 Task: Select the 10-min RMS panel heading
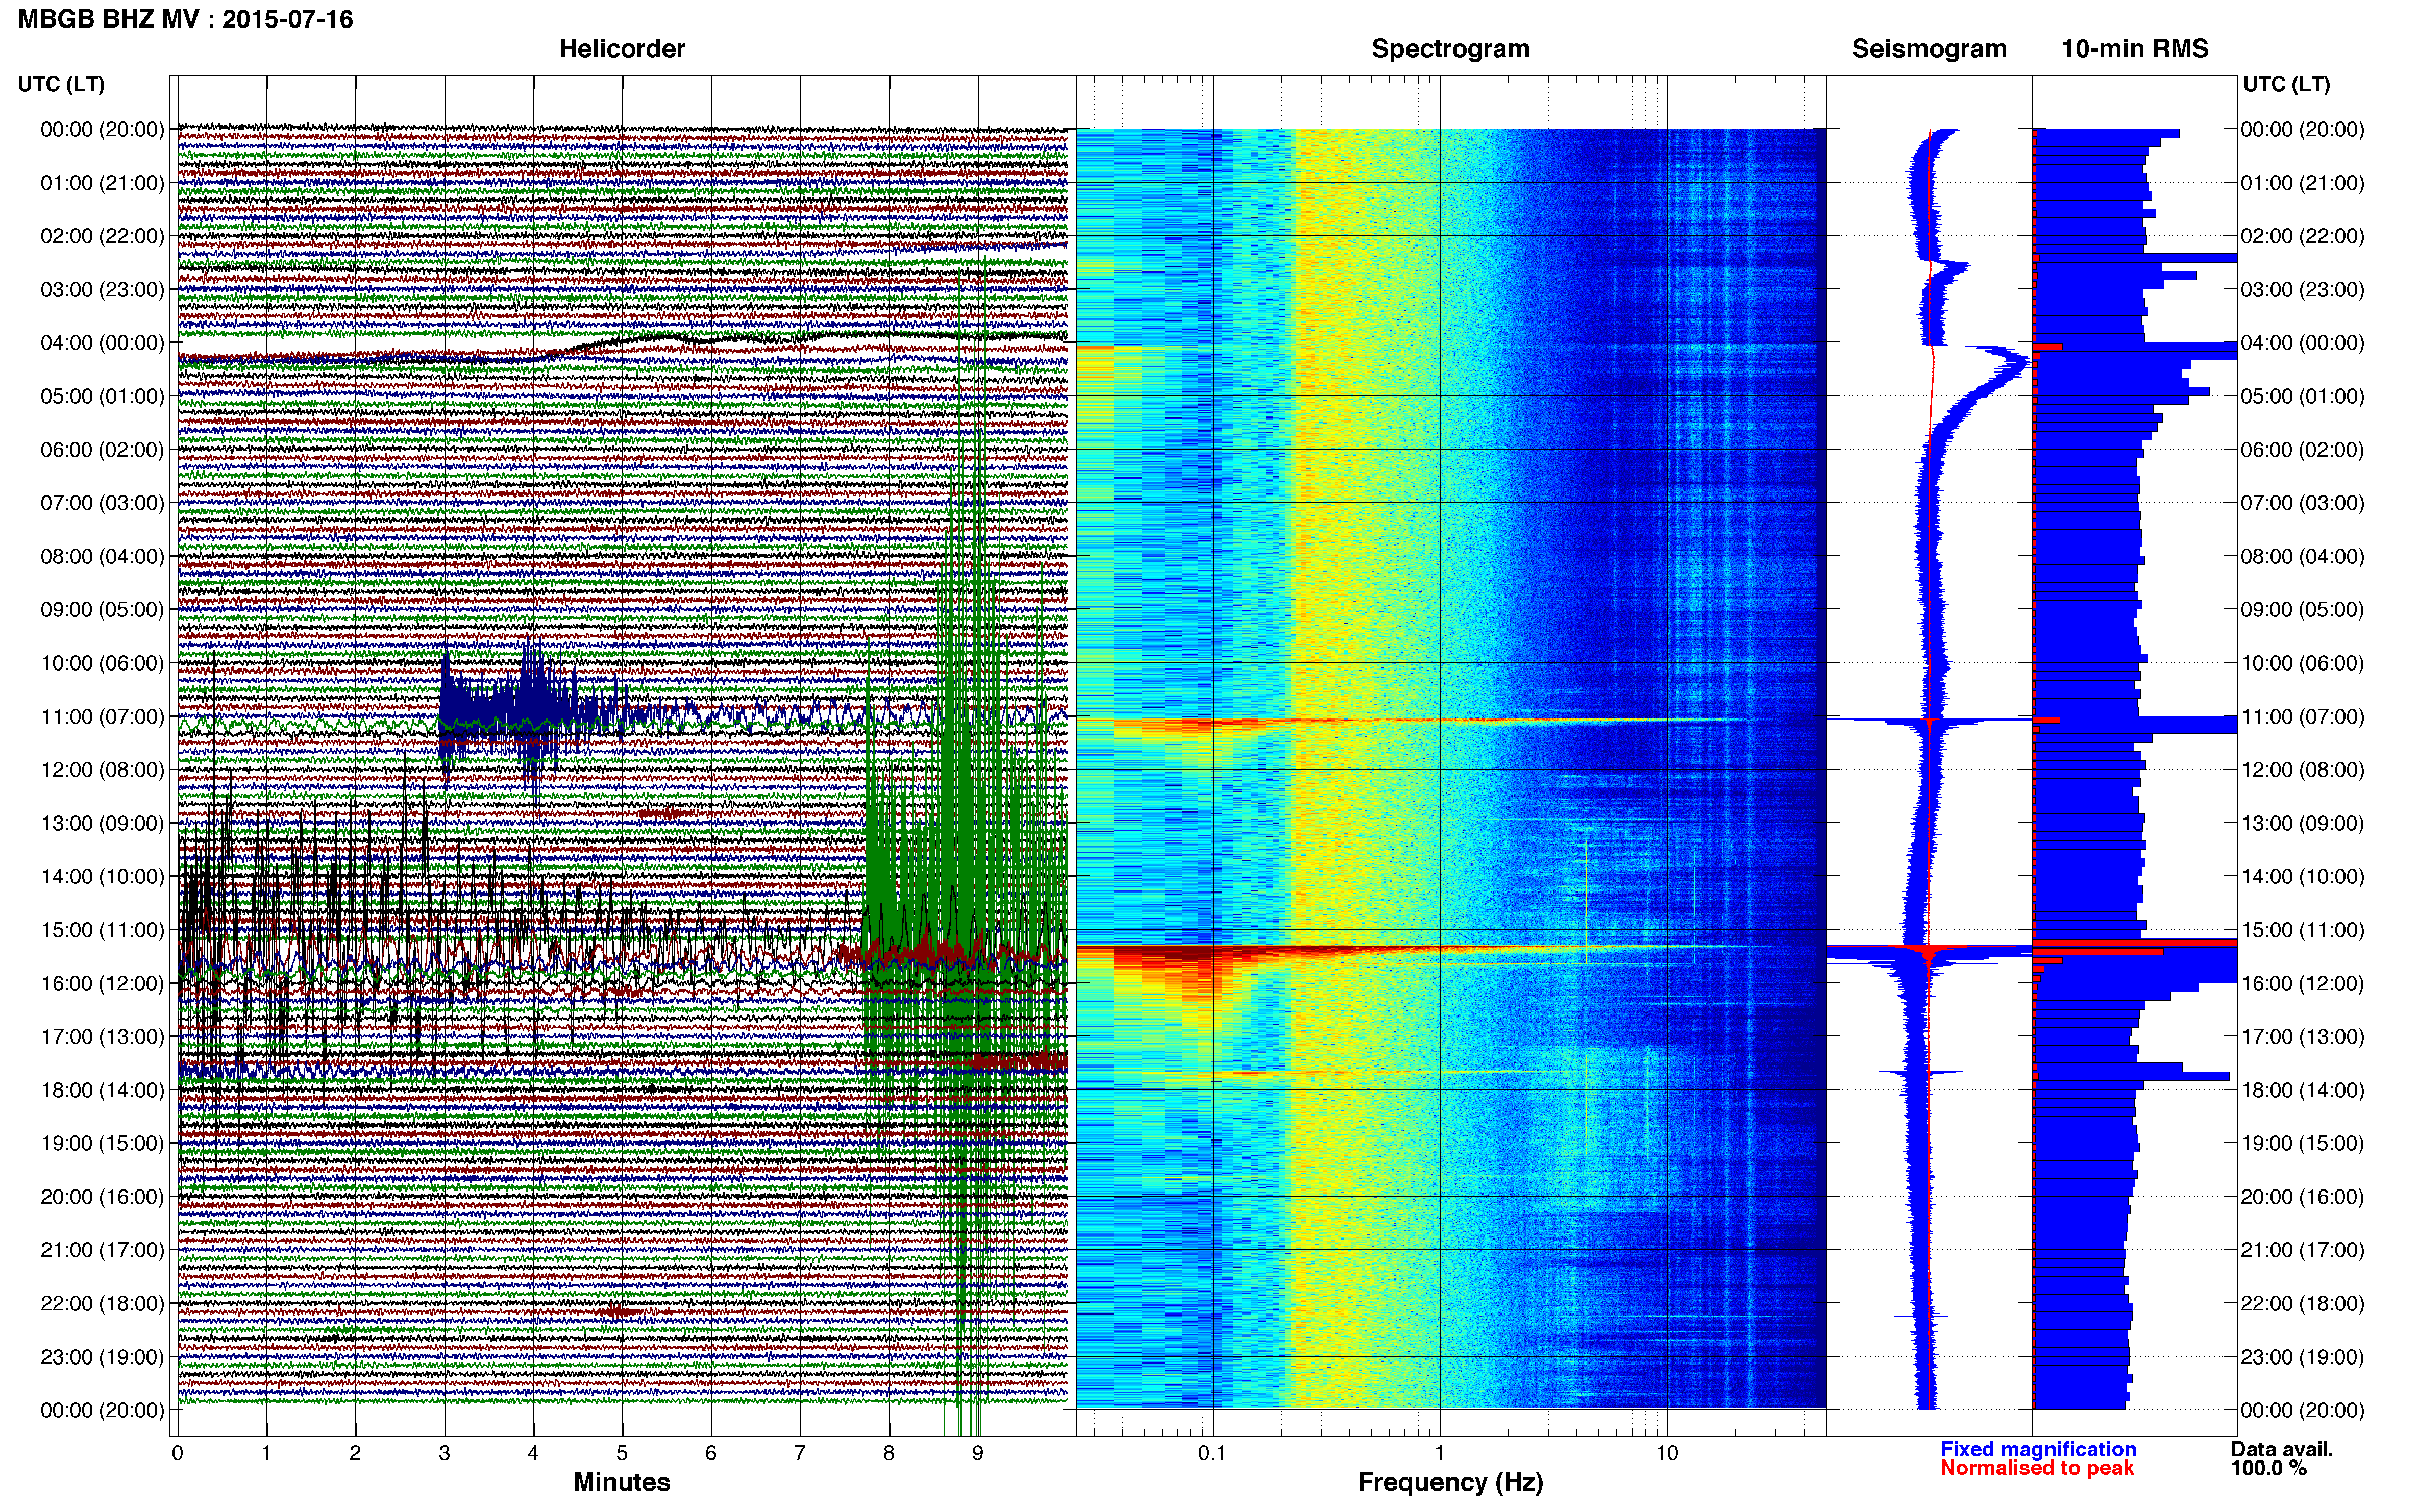[x=2135, y=49]
